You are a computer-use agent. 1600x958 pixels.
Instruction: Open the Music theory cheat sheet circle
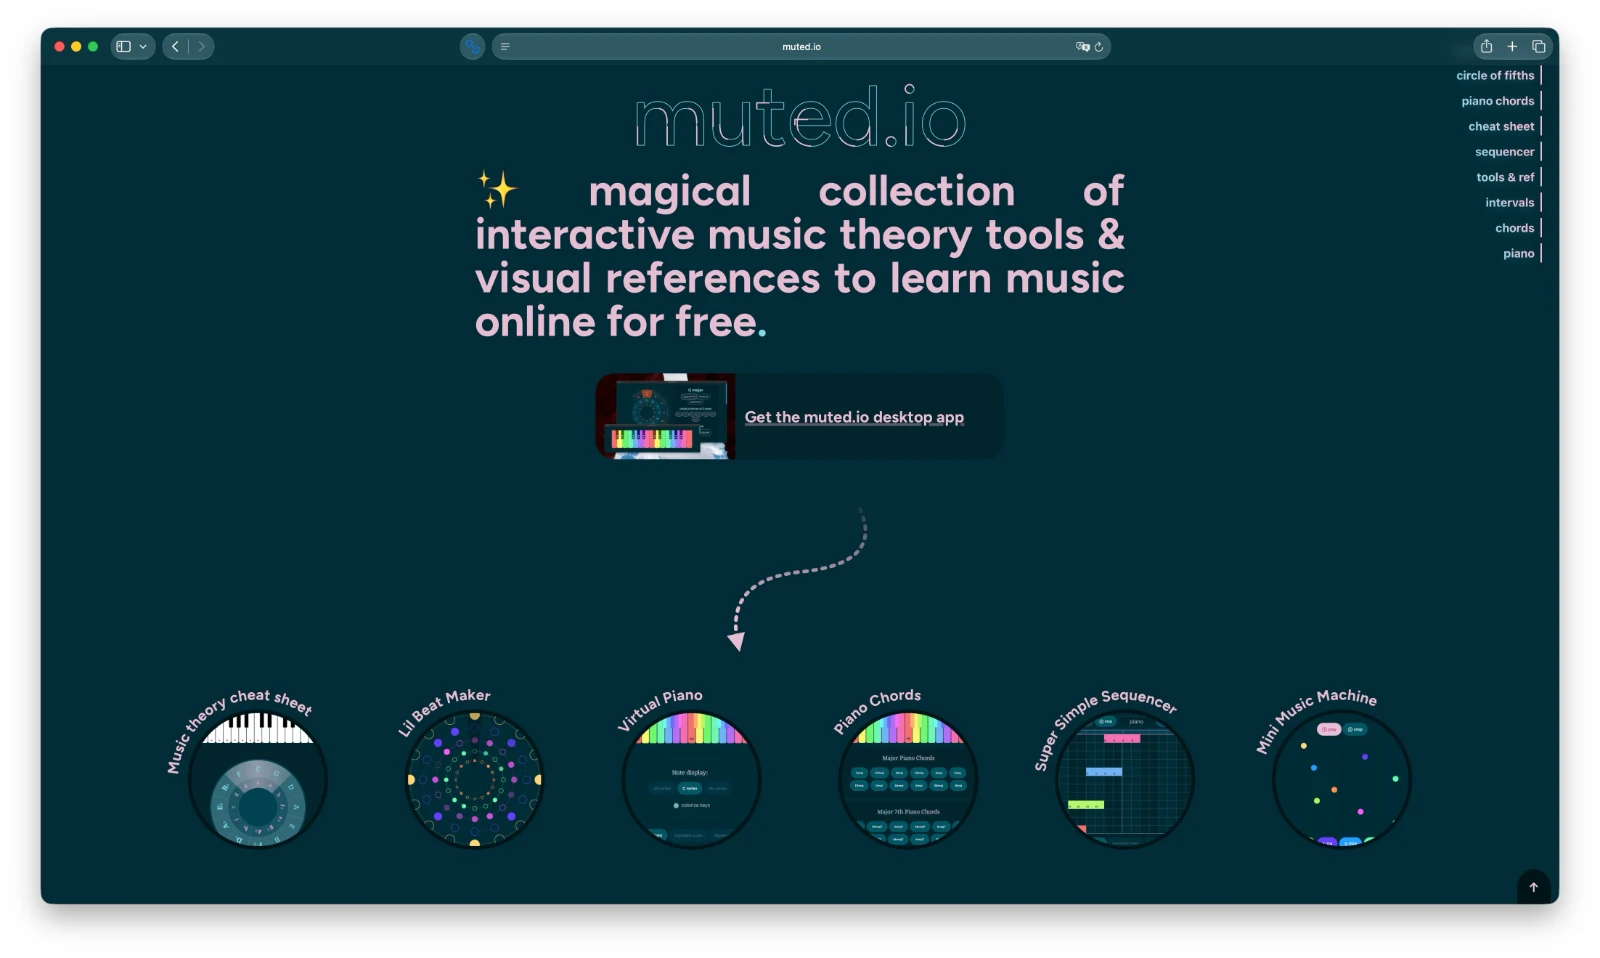(x=257, y=779)
